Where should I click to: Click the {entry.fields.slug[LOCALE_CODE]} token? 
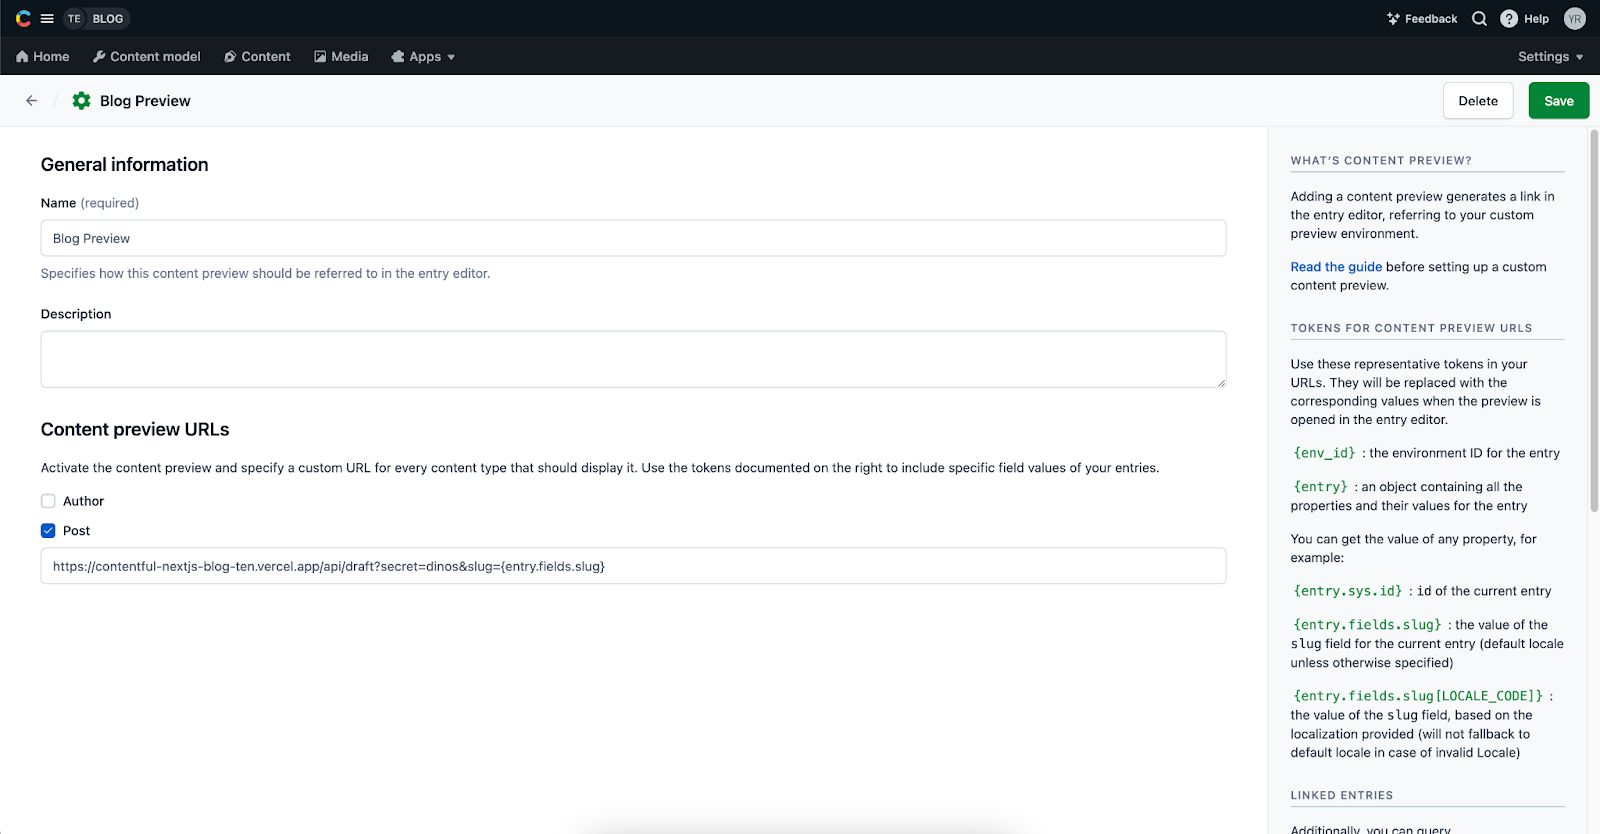(x=1418, y=696)
